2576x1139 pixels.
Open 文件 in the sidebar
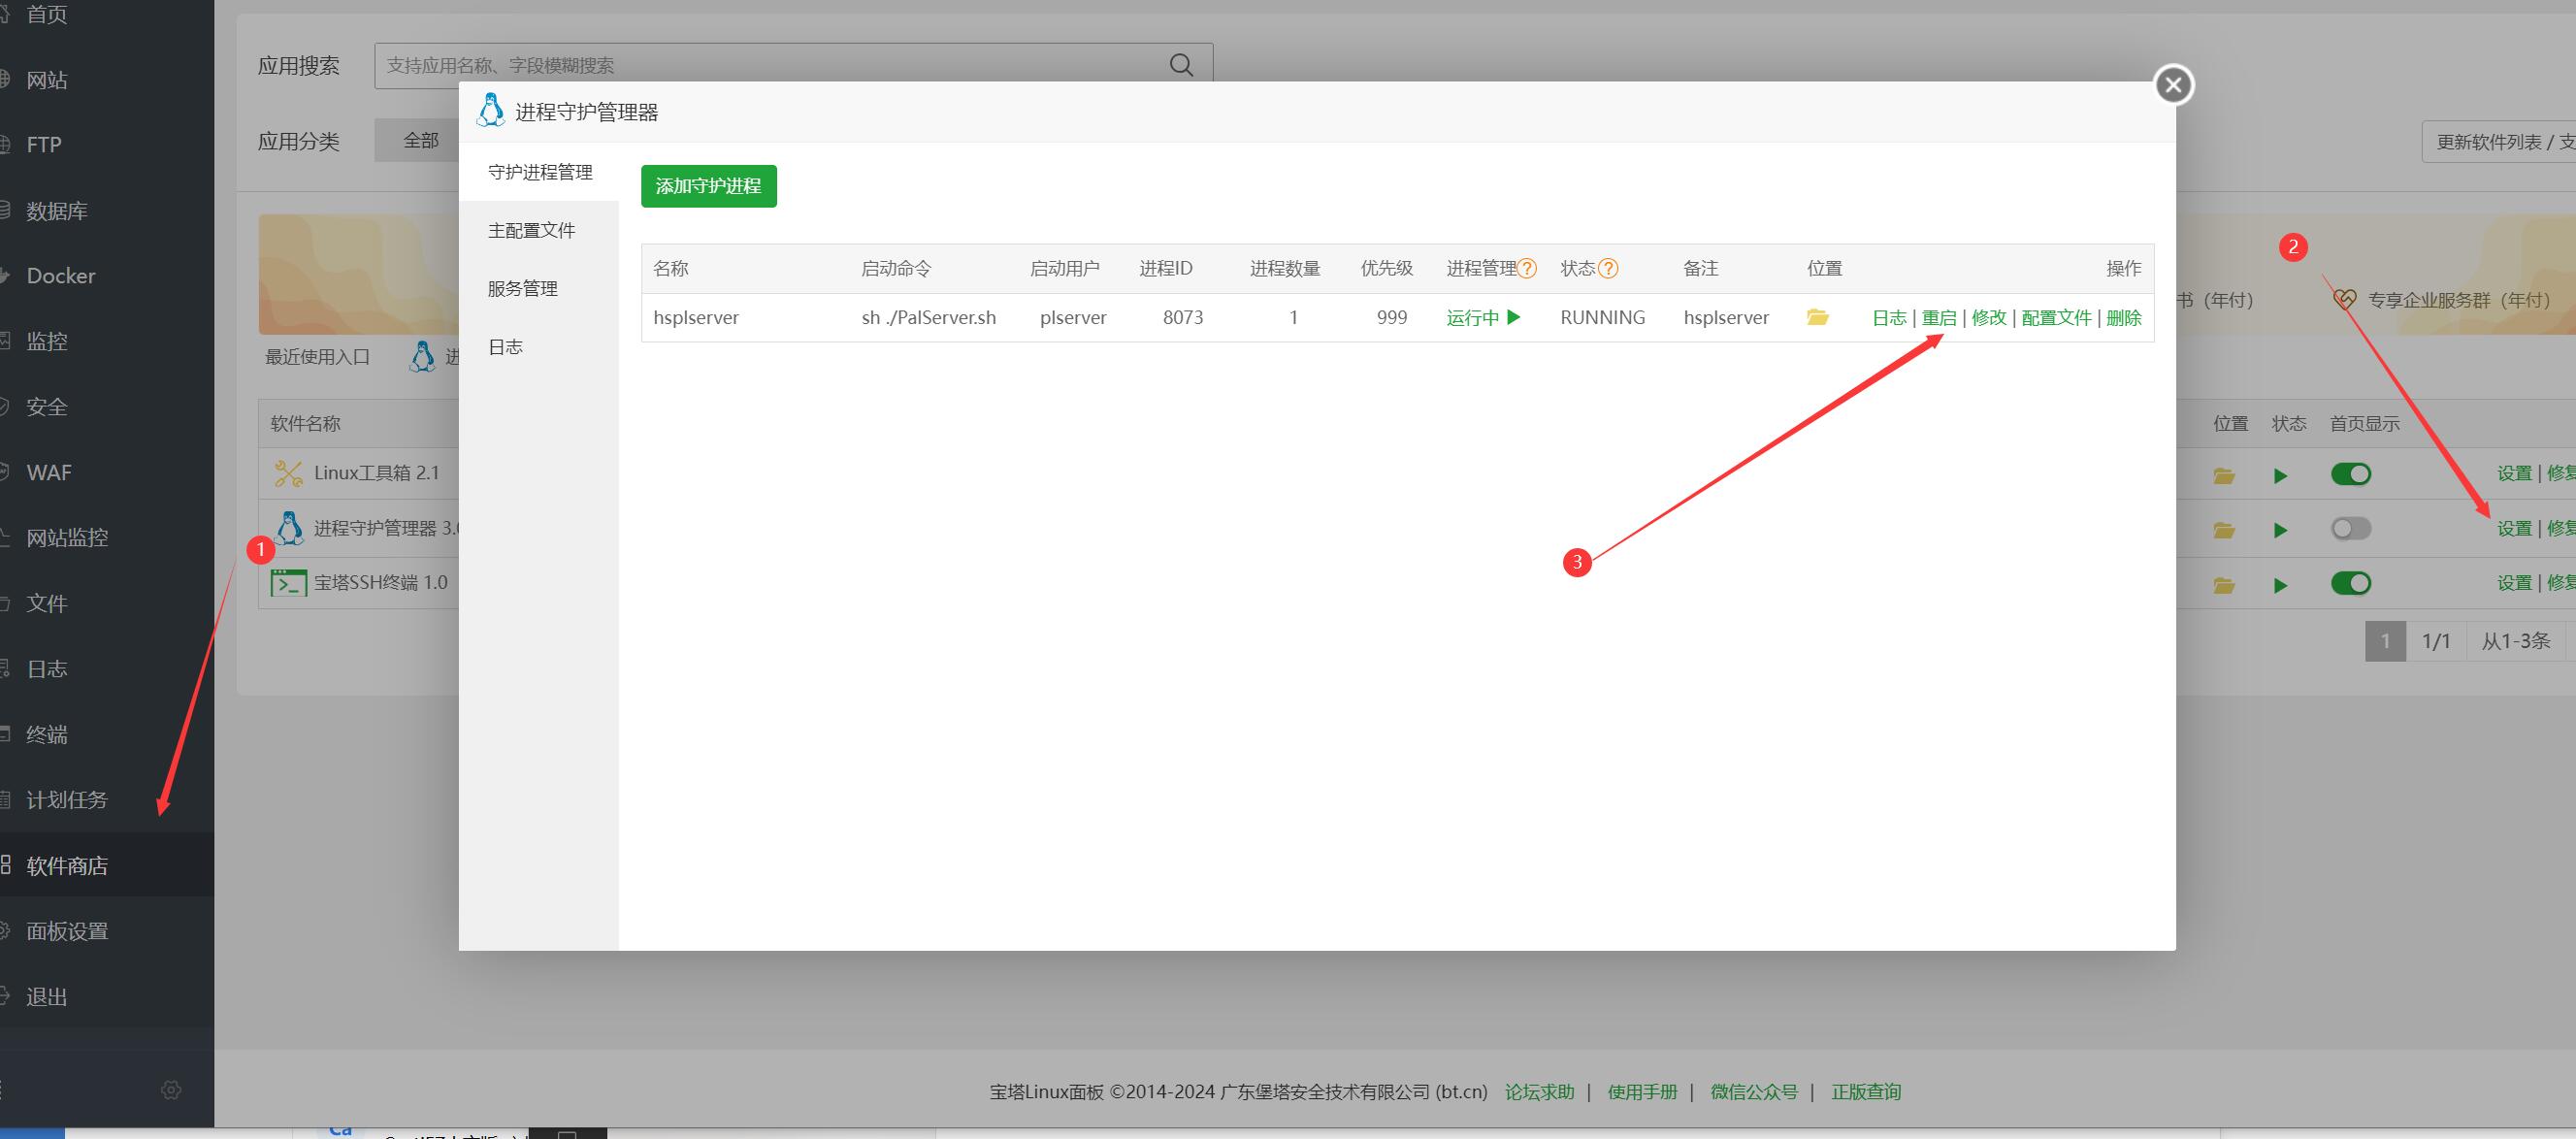[47, 603]
